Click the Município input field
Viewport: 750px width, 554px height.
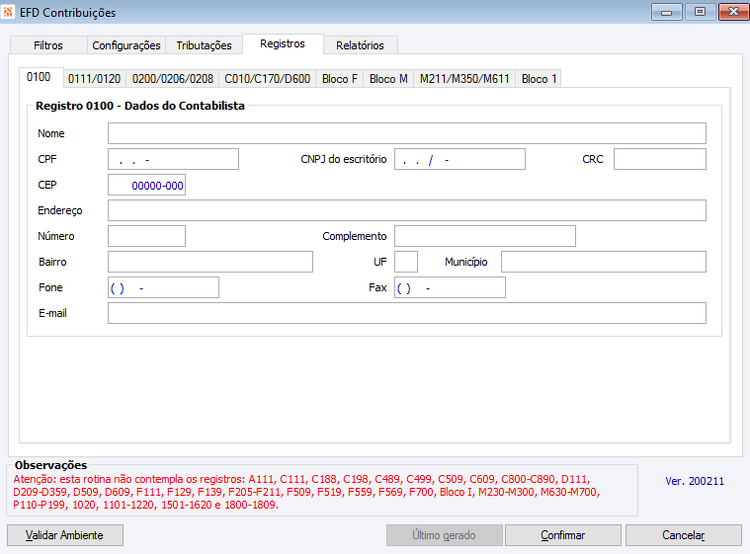(604, 262)
